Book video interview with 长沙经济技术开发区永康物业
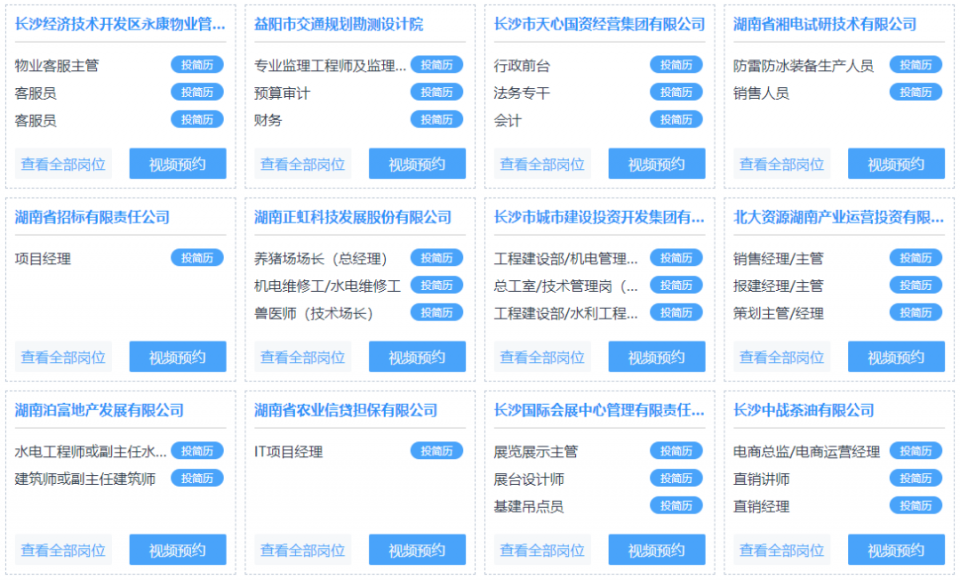Image resolution: width=960 pixels, height=580 pixels. click(178, 164)
